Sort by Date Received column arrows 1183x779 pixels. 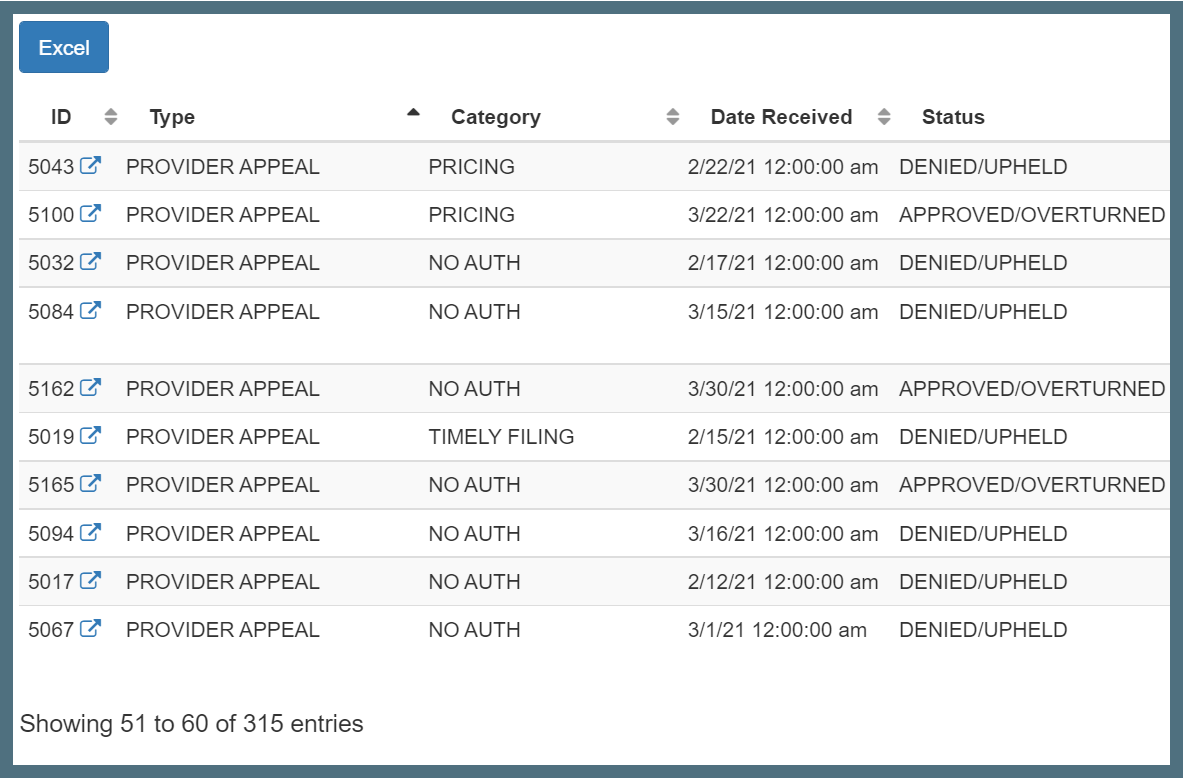tap(884, 117)
